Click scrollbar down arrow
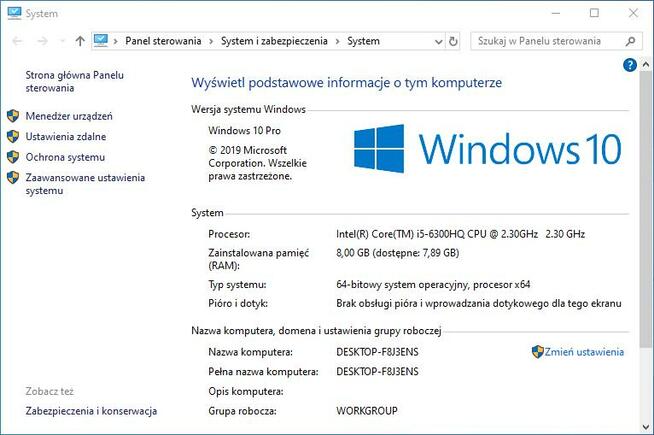Image resolution: width=654 pixels, height=435 pixels. coord(646,427)
